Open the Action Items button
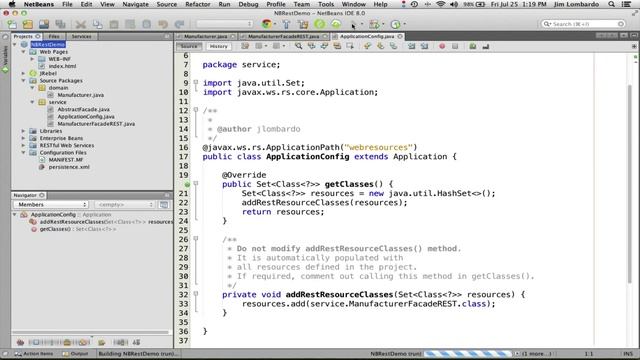The image size is (640, 360). tap(34, 353)
